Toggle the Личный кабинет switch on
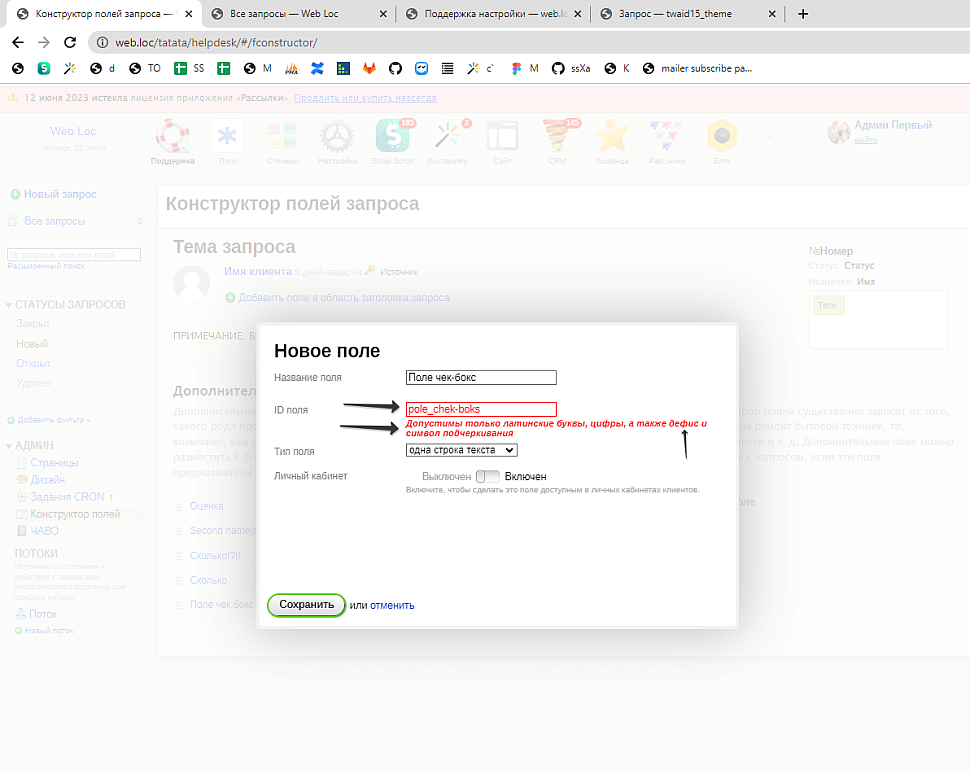Viewport: 970px width, 774px height. (488, 477)
